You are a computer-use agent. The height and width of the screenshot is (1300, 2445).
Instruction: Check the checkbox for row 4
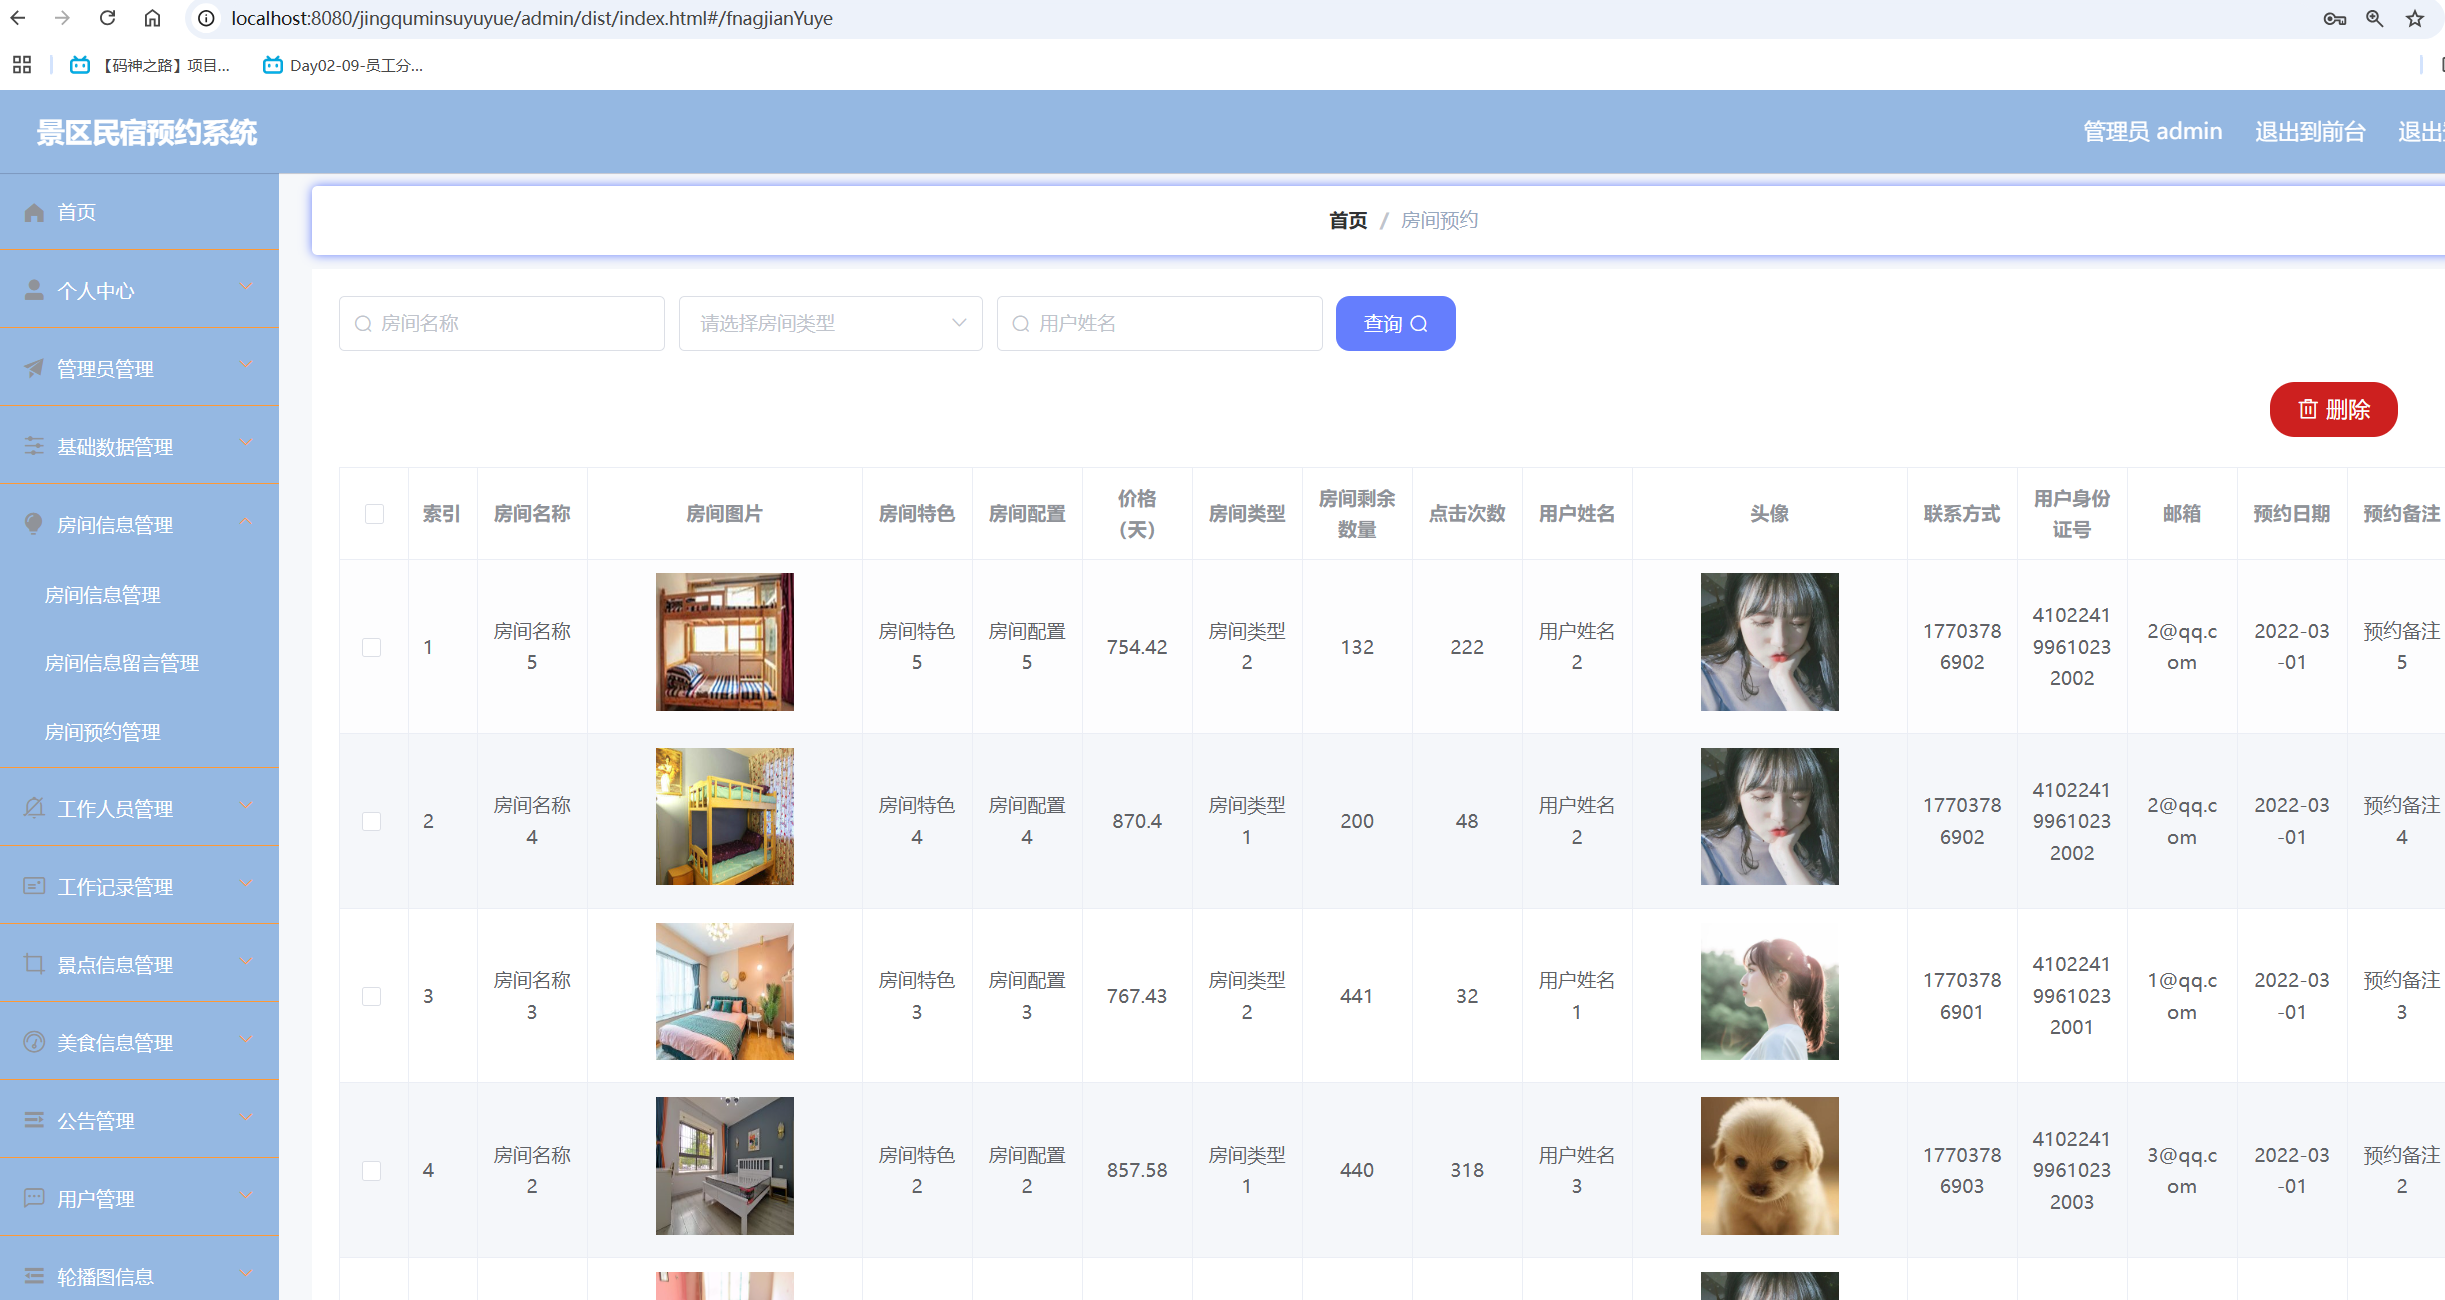[371, 1170]
